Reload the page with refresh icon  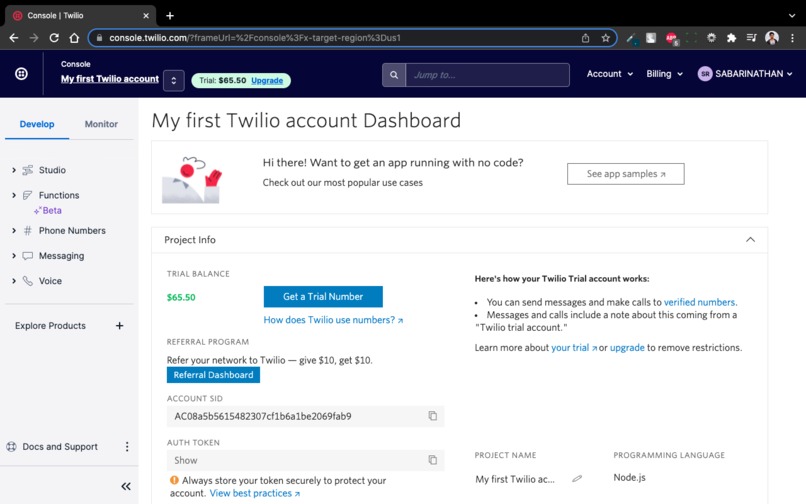click(54, 38)
